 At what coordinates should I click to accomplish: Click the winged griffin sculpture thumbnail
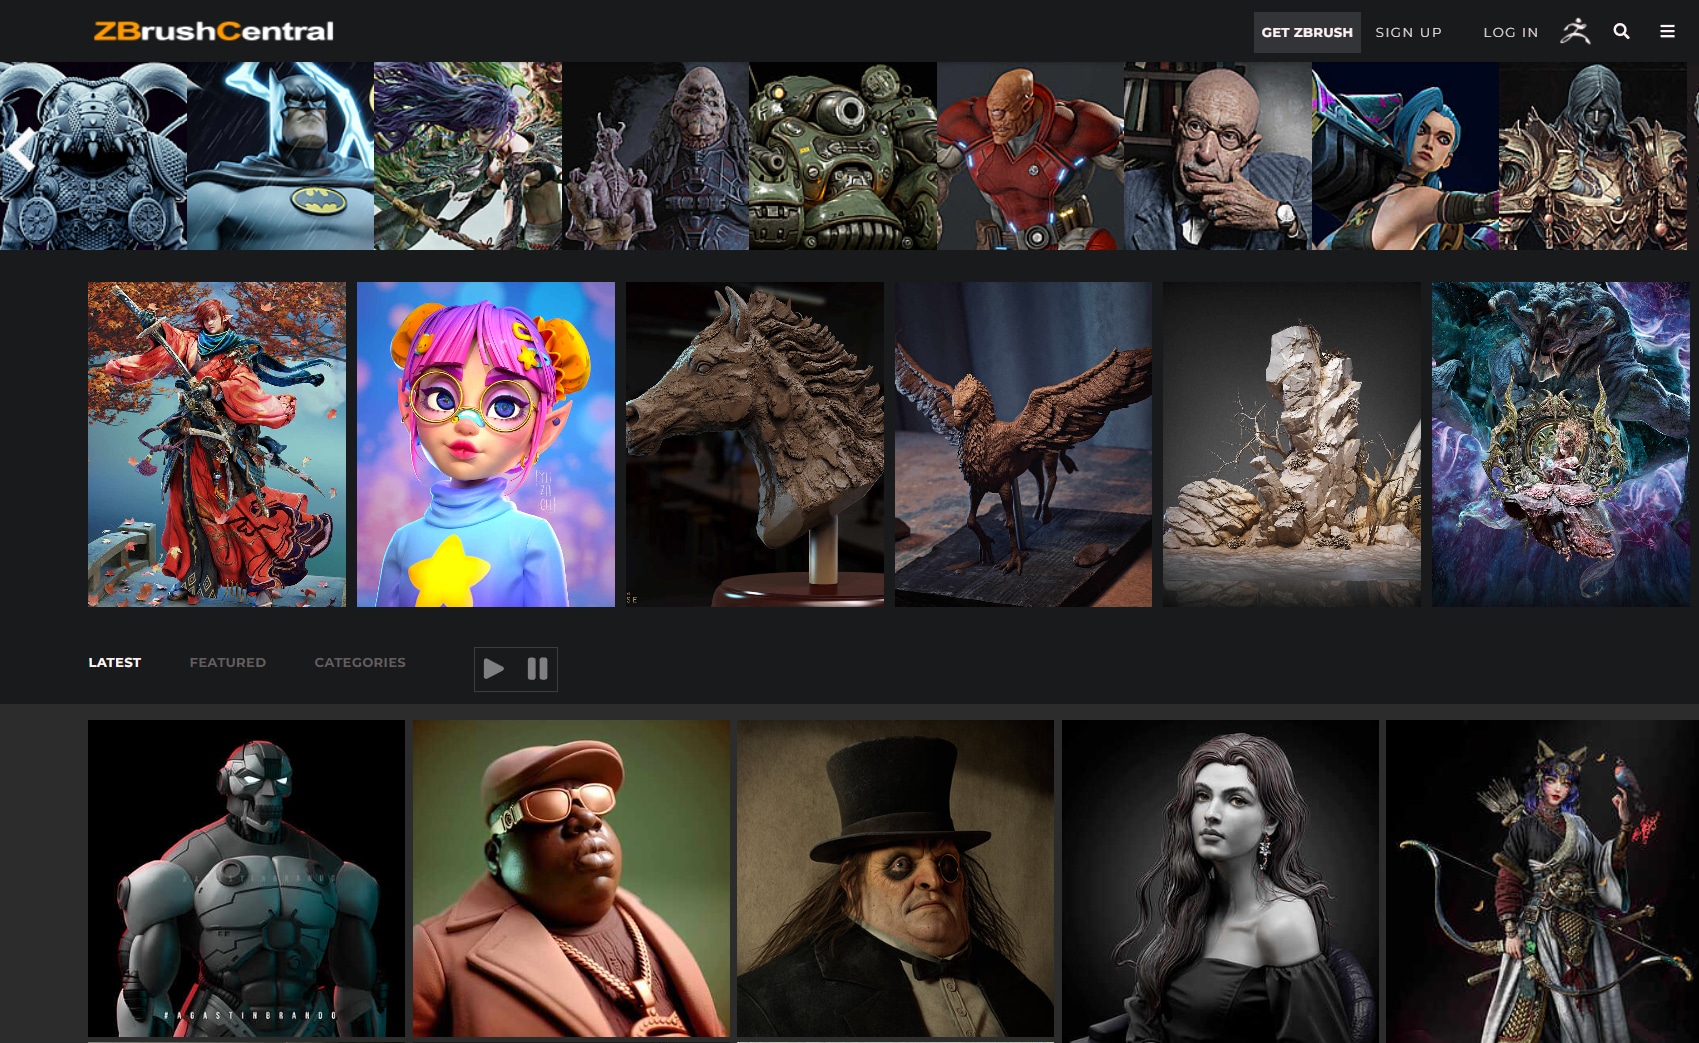pyautogui.click(x=1022, y=444)
